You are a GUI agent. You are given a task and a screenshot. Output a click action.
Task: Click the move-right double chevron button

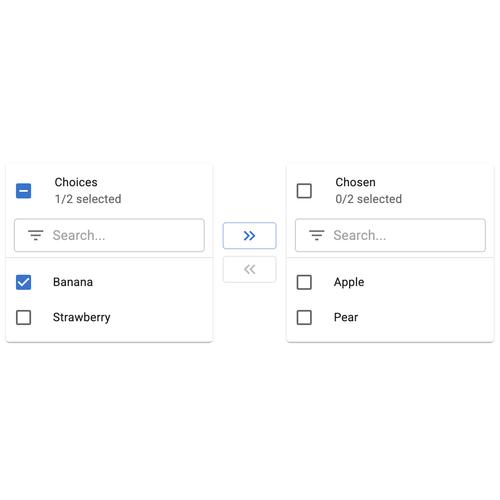[249, 236]
